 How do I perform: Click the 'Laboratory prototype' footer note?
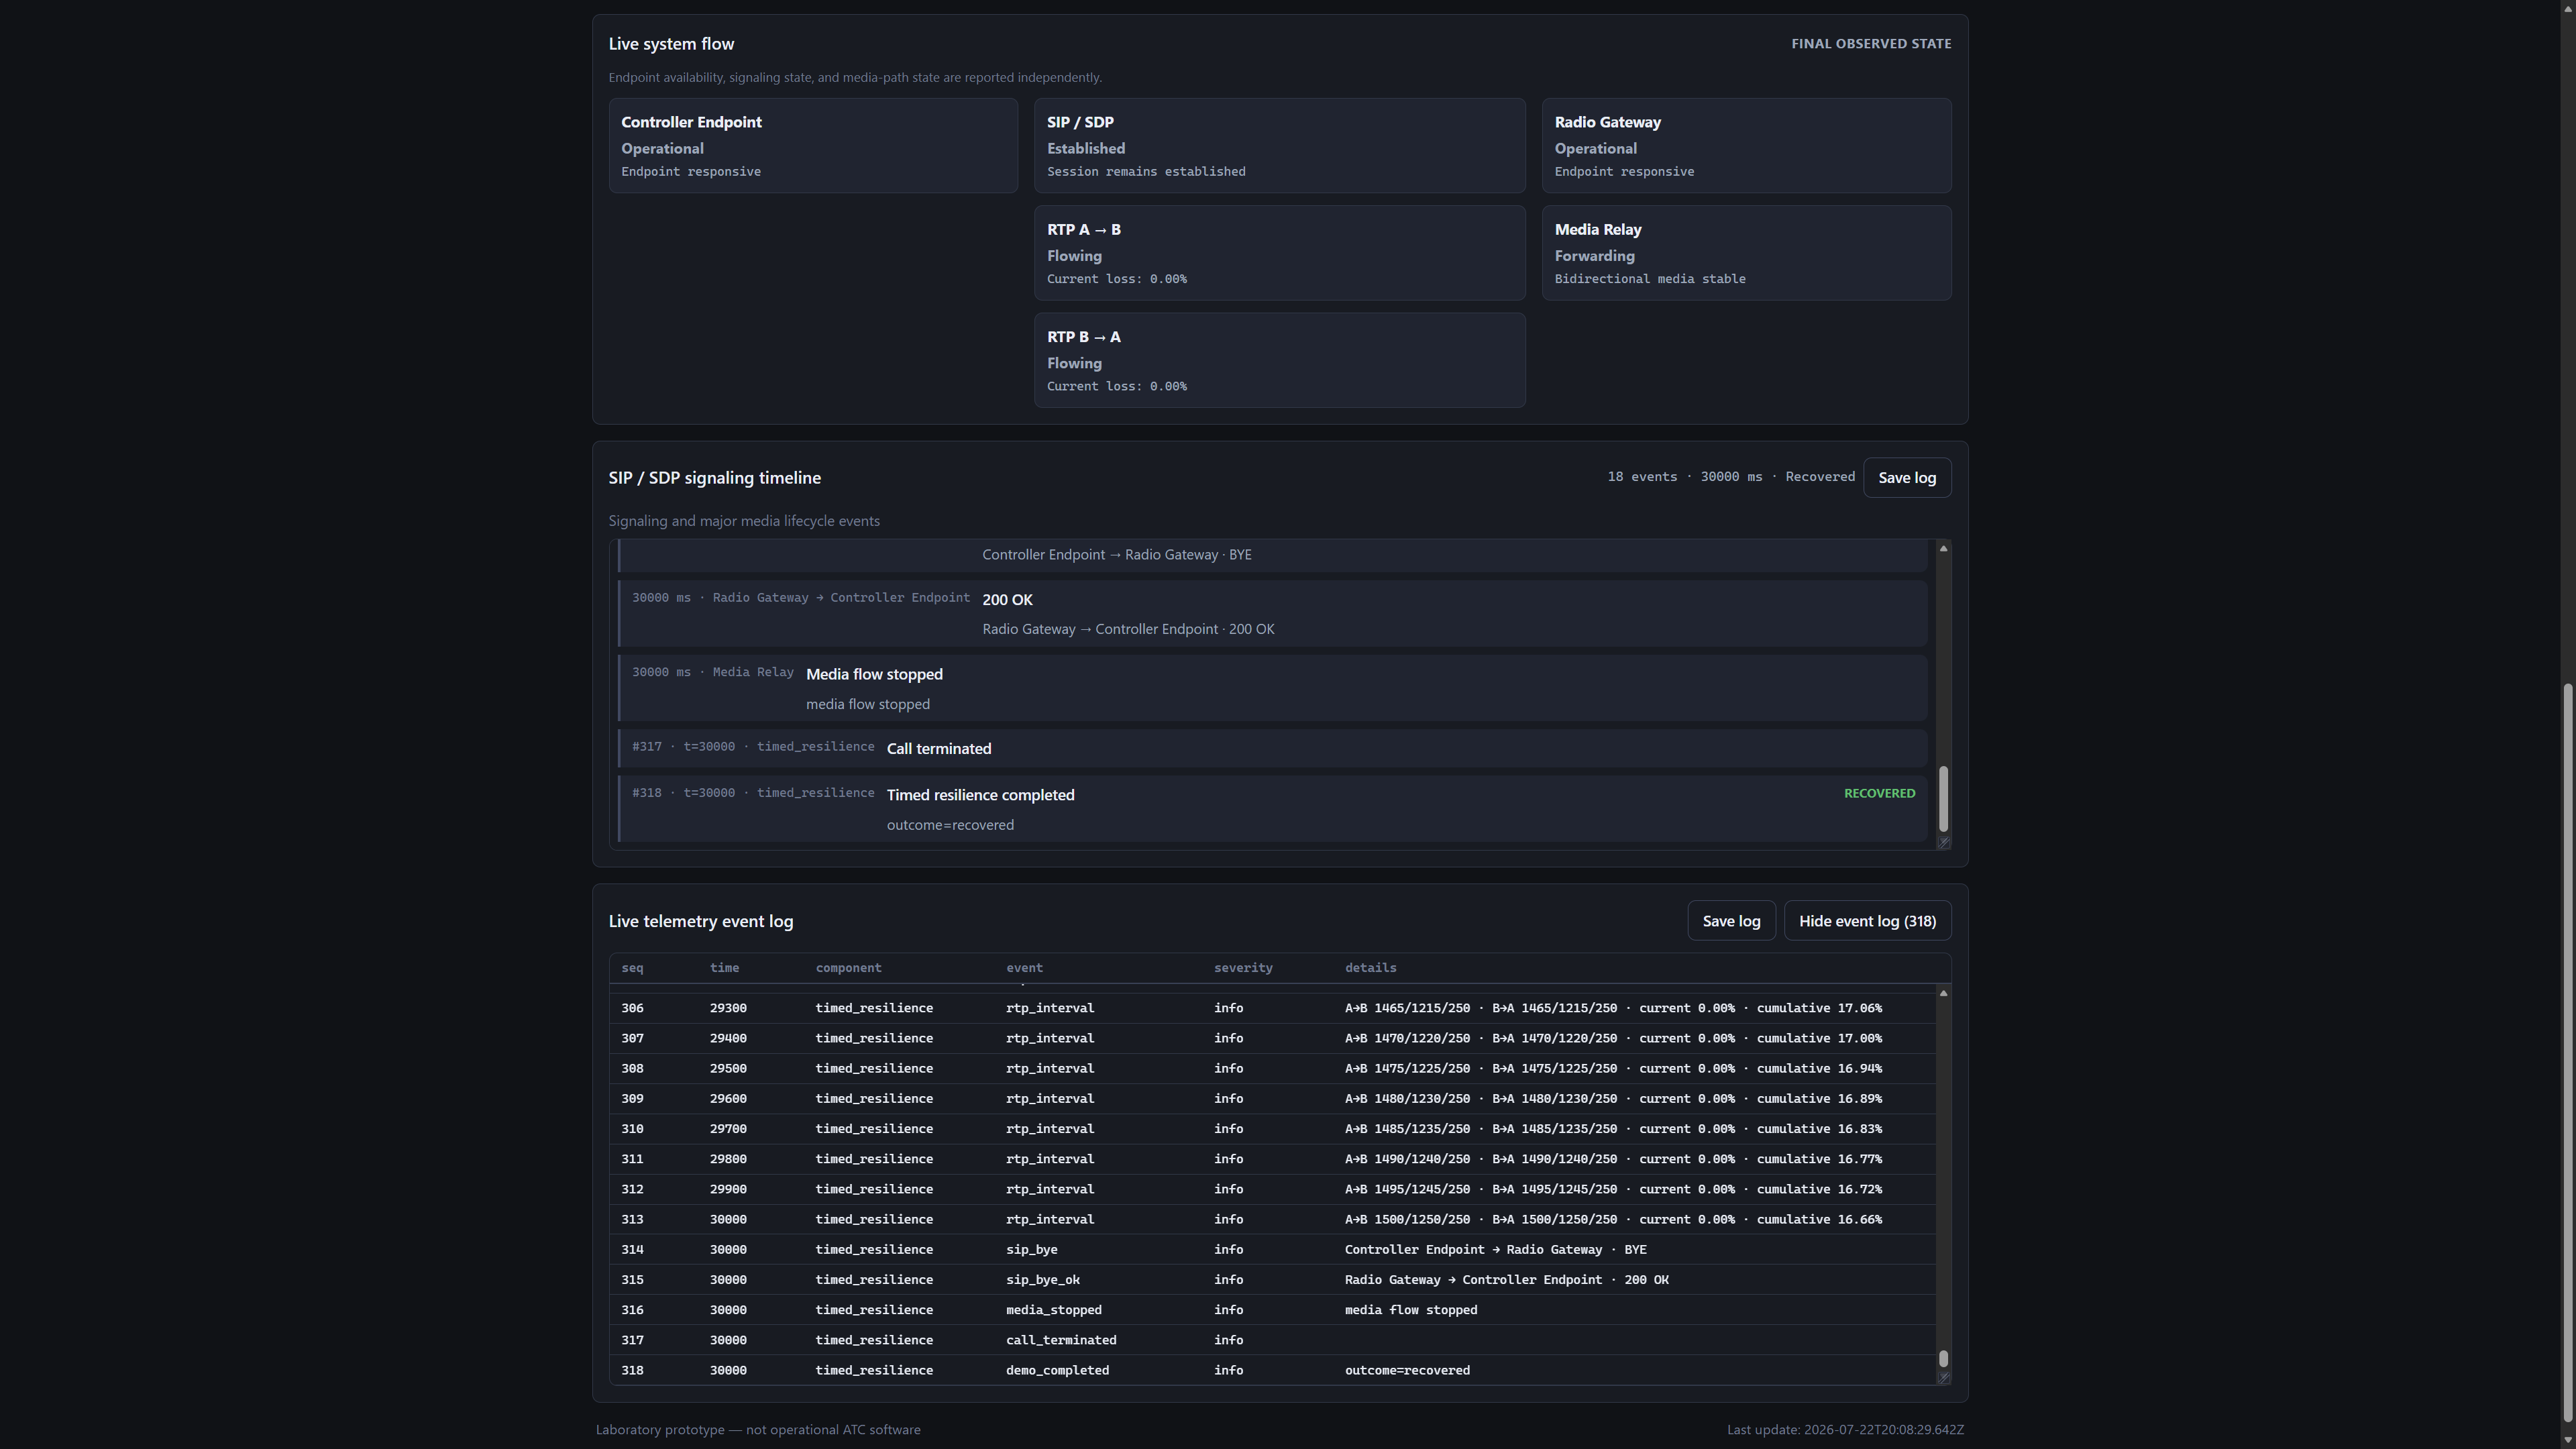tap(758, 1430)
